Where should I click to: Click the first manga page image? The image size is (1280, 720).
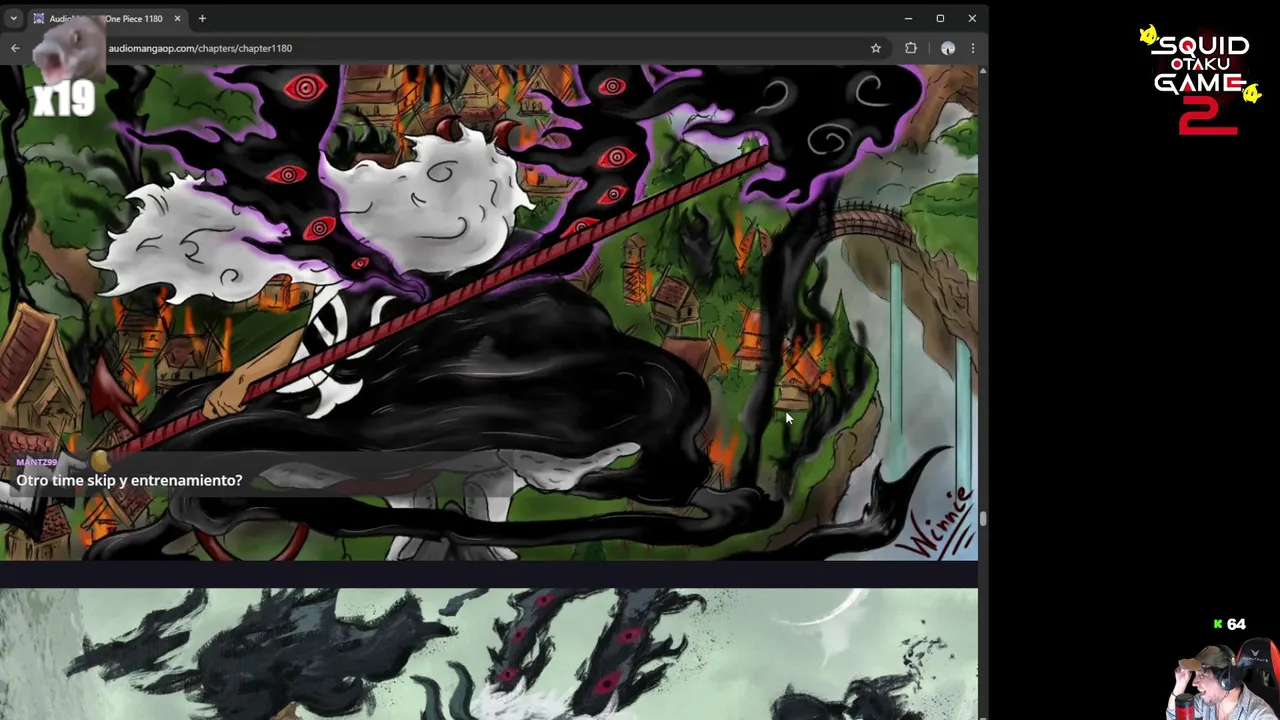pyautogui.click(x=489, y=312)
